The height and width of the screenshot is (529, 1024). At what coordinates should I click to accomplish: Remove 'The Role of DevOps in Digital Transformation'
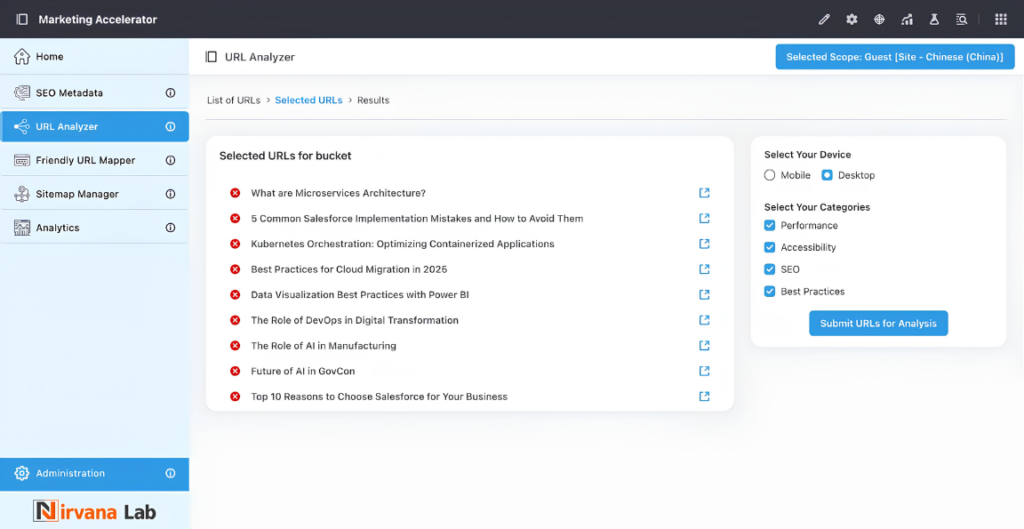(x=235, y=320)
